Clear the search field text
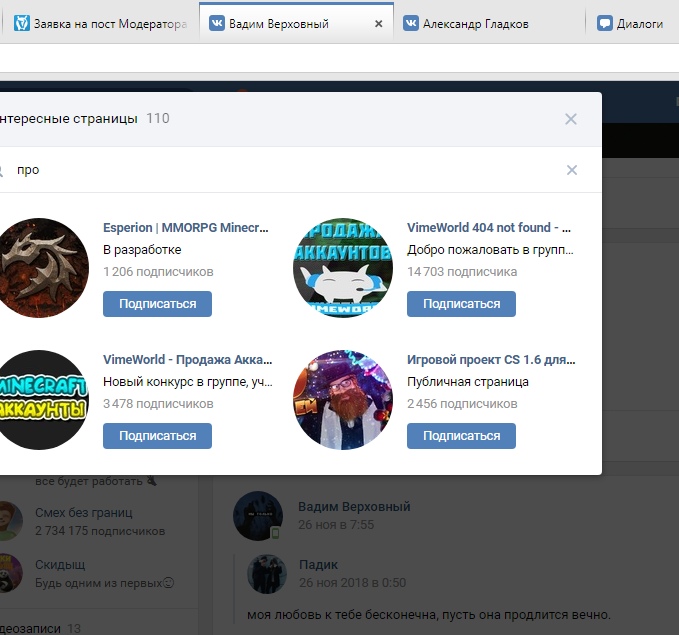 [572, 170]
